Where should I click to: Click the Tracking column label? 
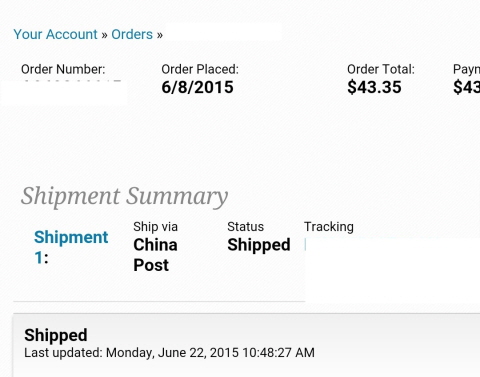point(329,227)
